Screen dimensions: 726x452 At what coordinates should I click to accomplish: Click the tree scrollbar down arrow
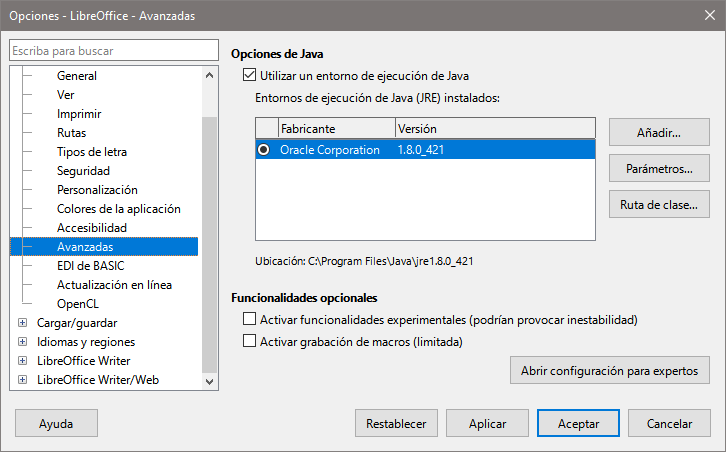[209, 382]
